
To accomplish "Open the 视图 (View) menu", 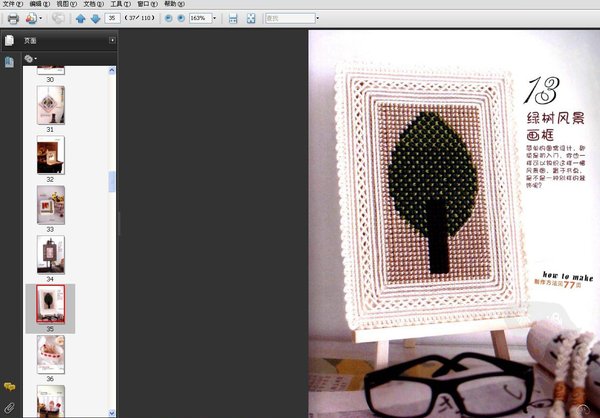I will (x=66, y=4).
